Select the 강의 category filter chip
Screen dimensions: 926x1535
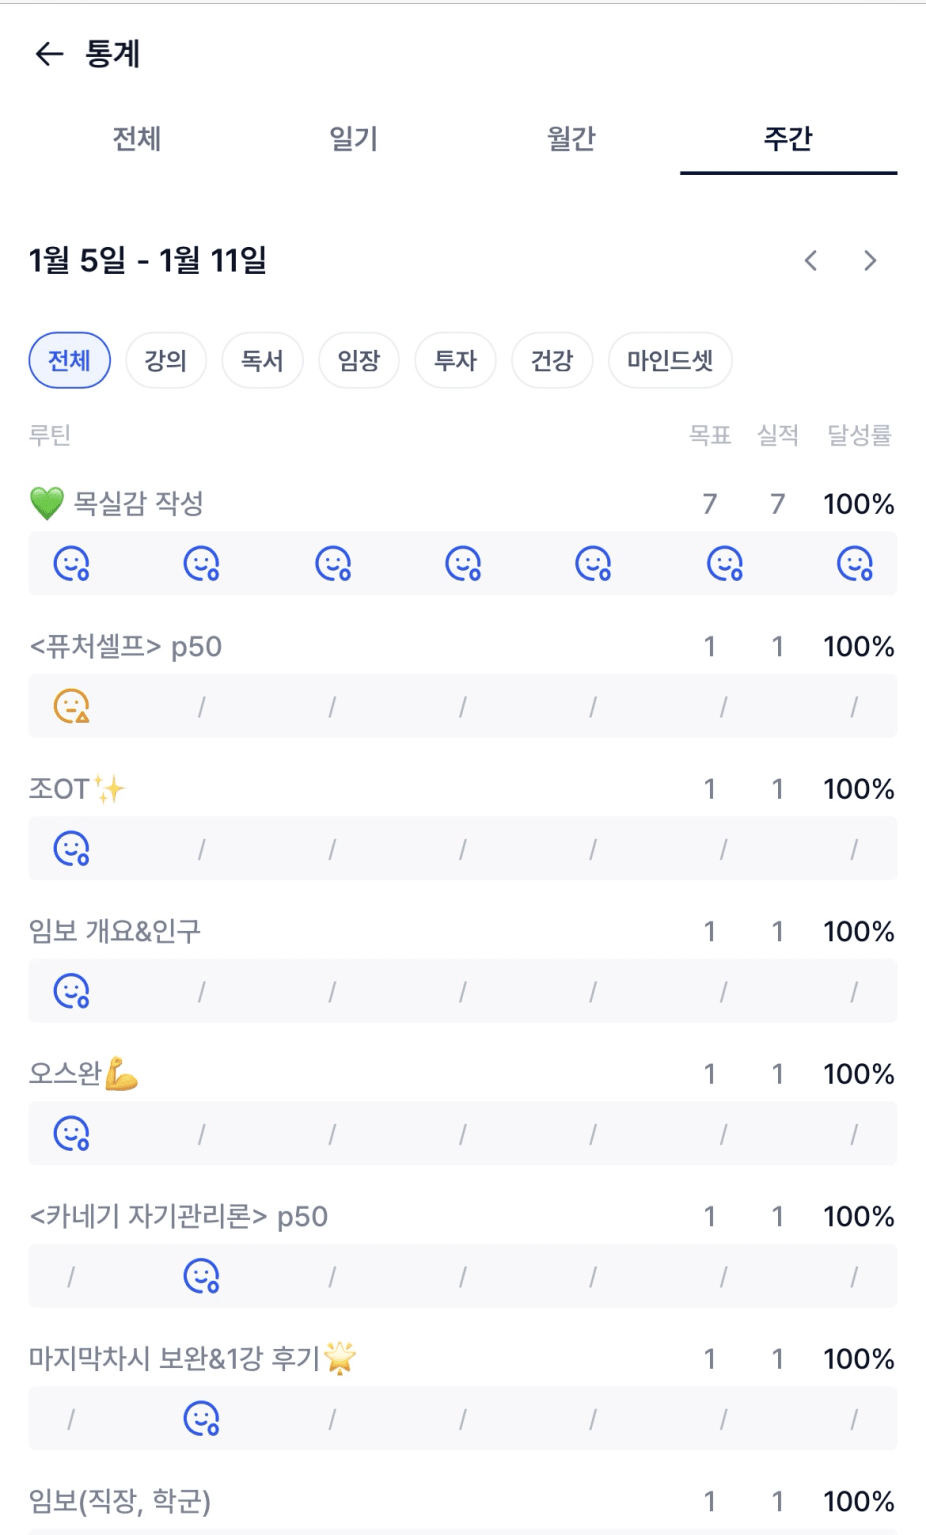click(x=166, y=360)
